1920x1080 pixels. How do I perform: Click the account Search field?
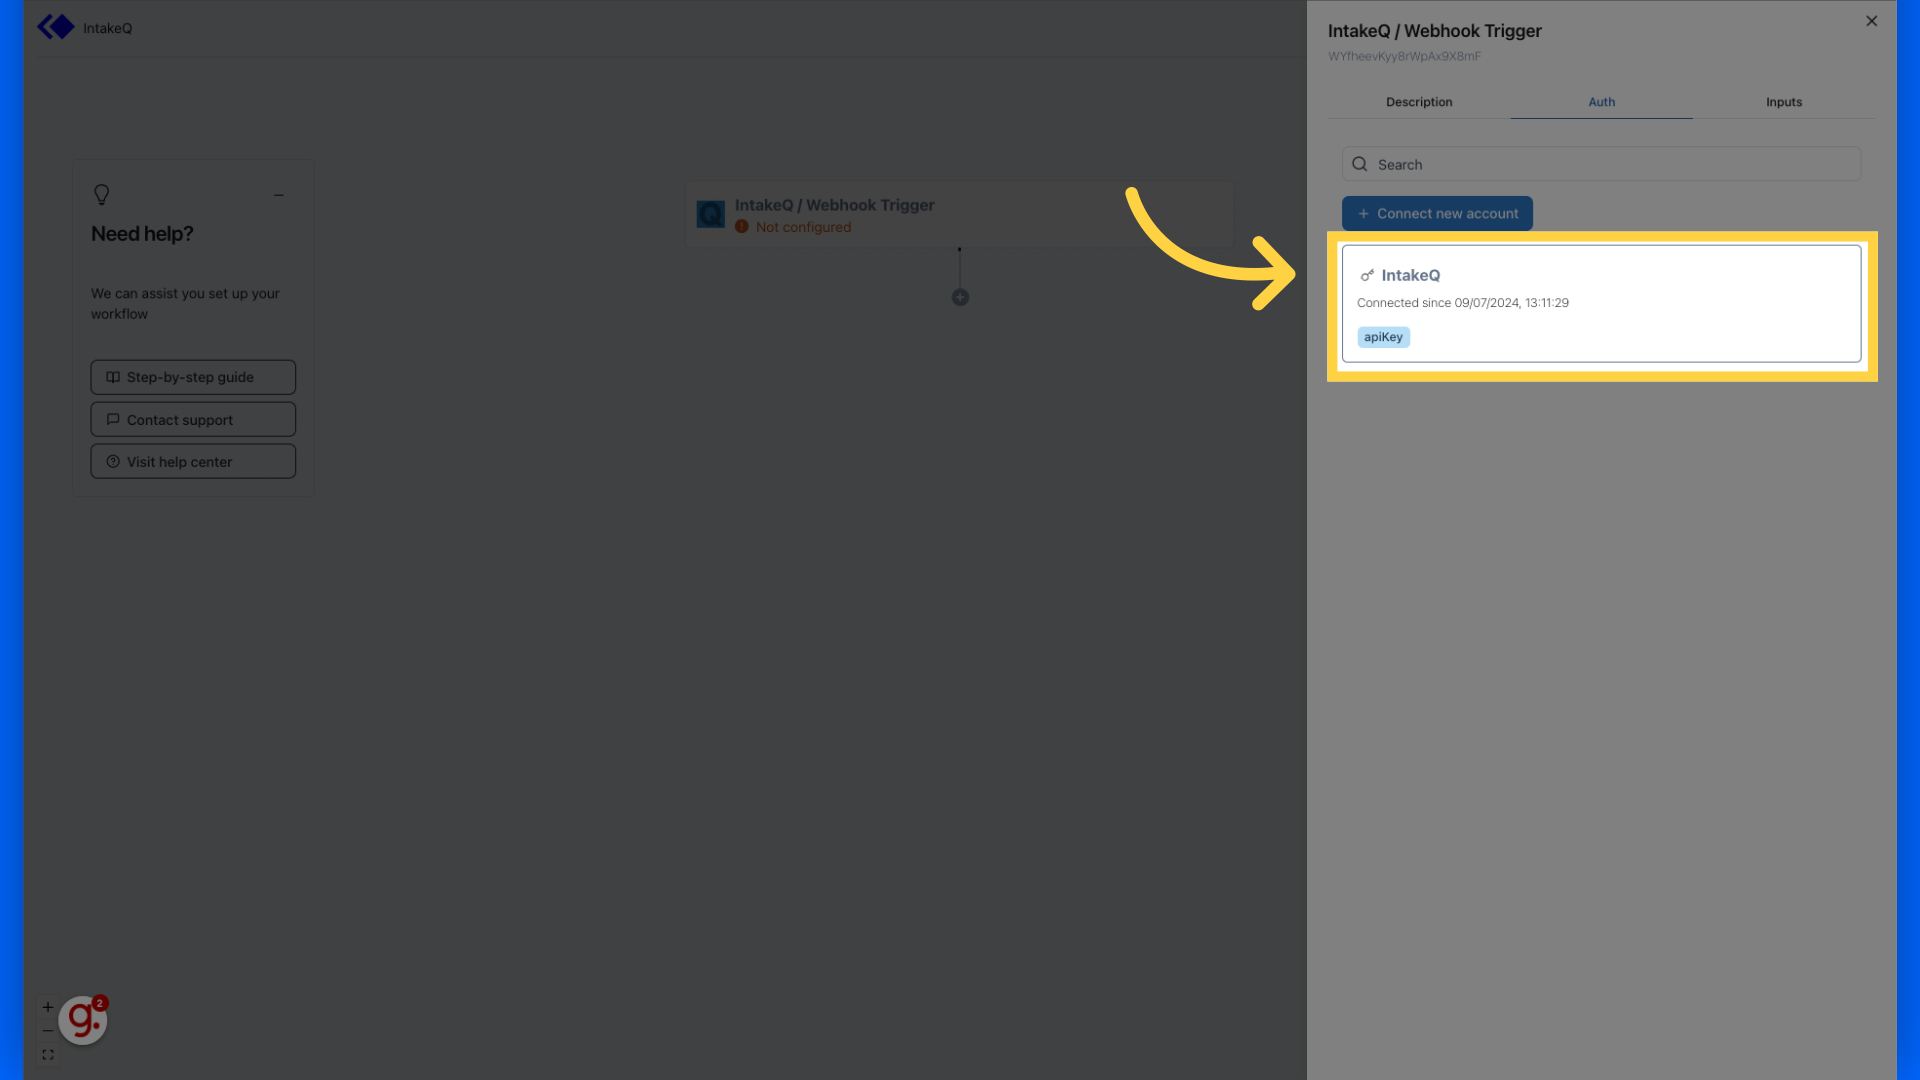pyautogui.click(x=1601, y=164)
